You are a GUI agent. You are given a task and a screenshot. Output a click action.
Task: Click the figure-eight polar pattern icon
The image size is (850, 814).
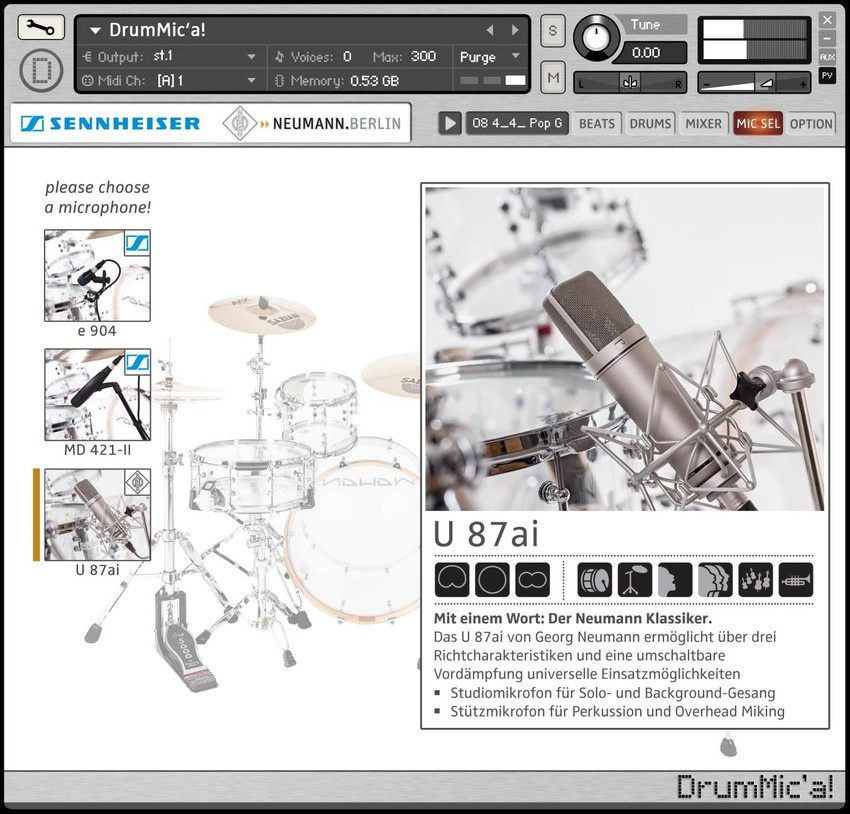(532, 579)
